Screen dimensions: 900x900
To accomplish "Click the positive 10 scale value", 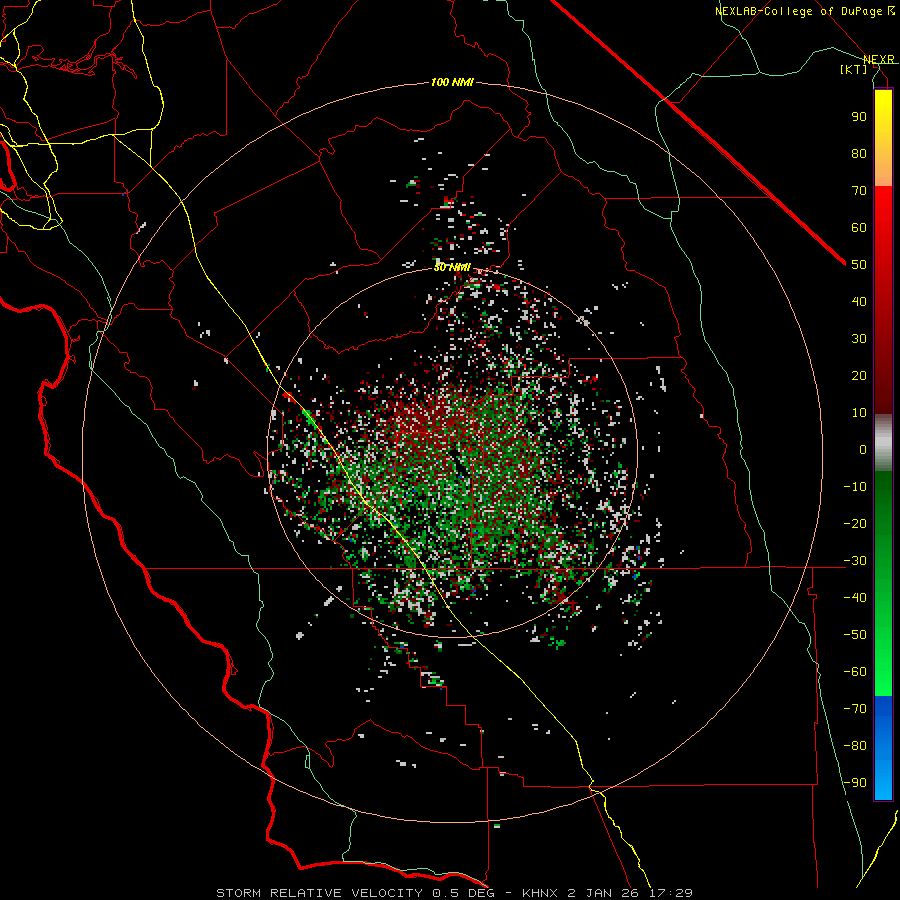I will (x=859, y=413).
